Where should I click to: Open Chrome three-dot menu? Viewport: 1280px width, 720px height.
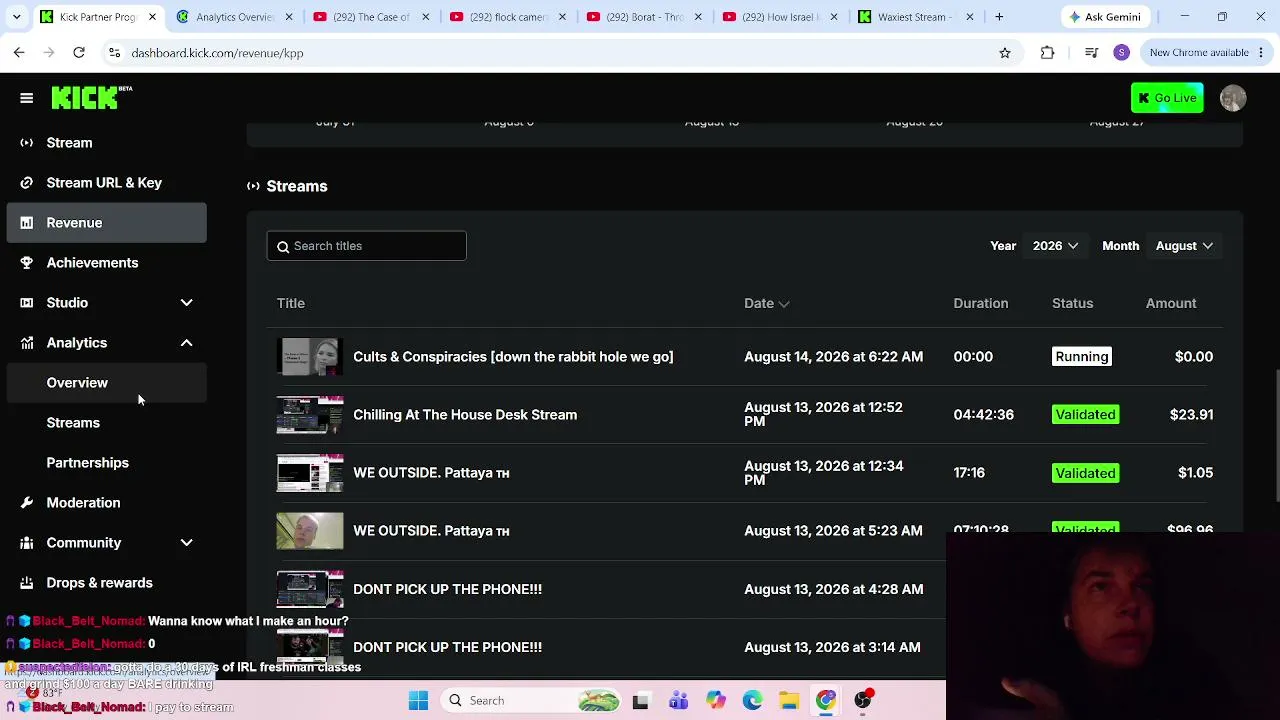pyautogui.click(x=1260, y=53)
